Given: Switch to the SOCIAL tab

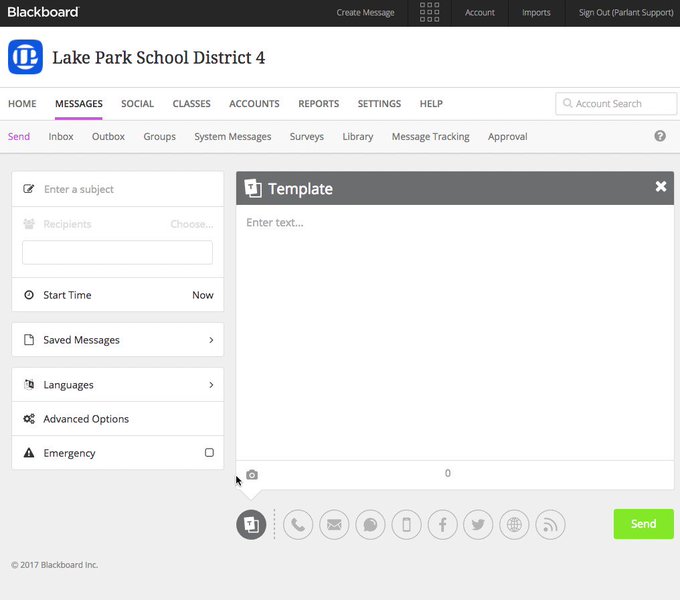Looking at the screenshot, I should click(137, 104).
